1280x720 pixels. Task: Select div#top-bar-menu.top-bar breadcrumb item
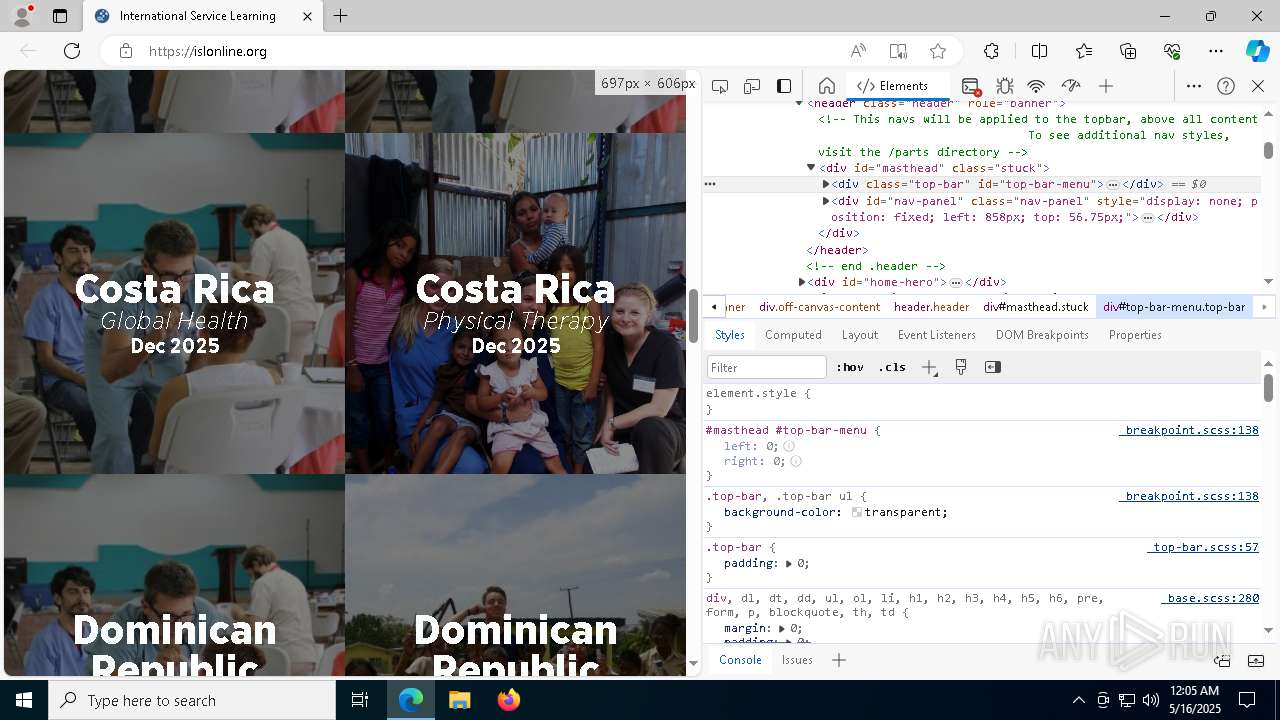click(1174, 307)
